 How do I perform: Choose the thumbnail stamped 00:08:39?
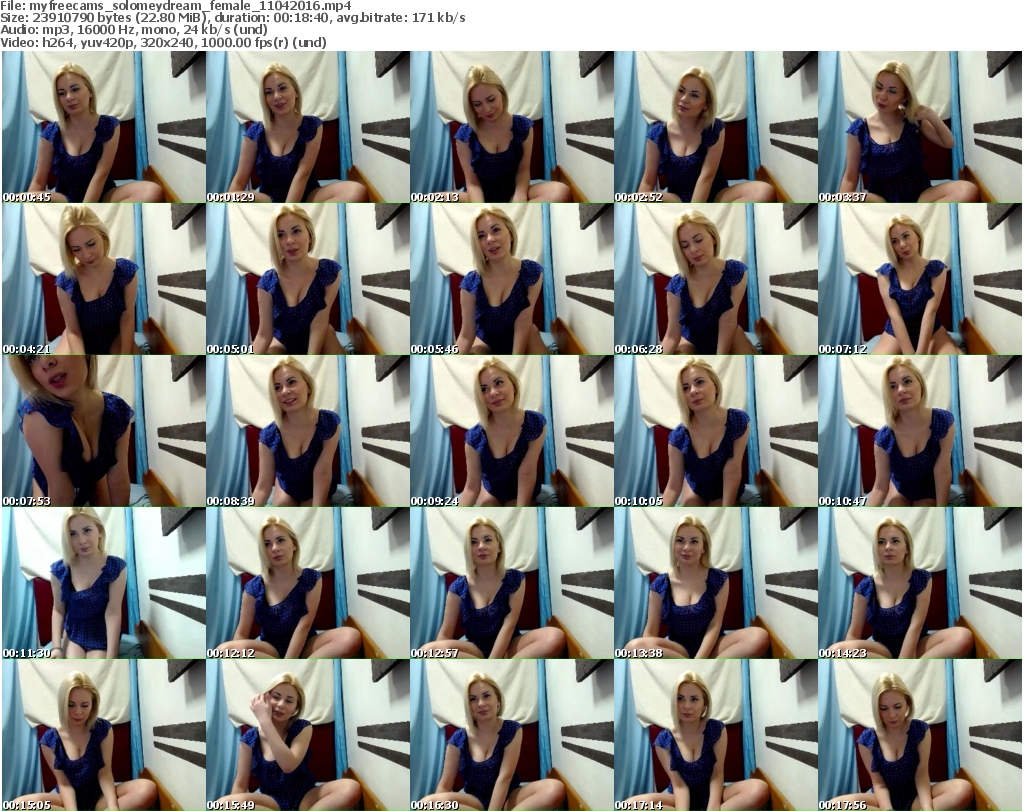tap(308, 431)
